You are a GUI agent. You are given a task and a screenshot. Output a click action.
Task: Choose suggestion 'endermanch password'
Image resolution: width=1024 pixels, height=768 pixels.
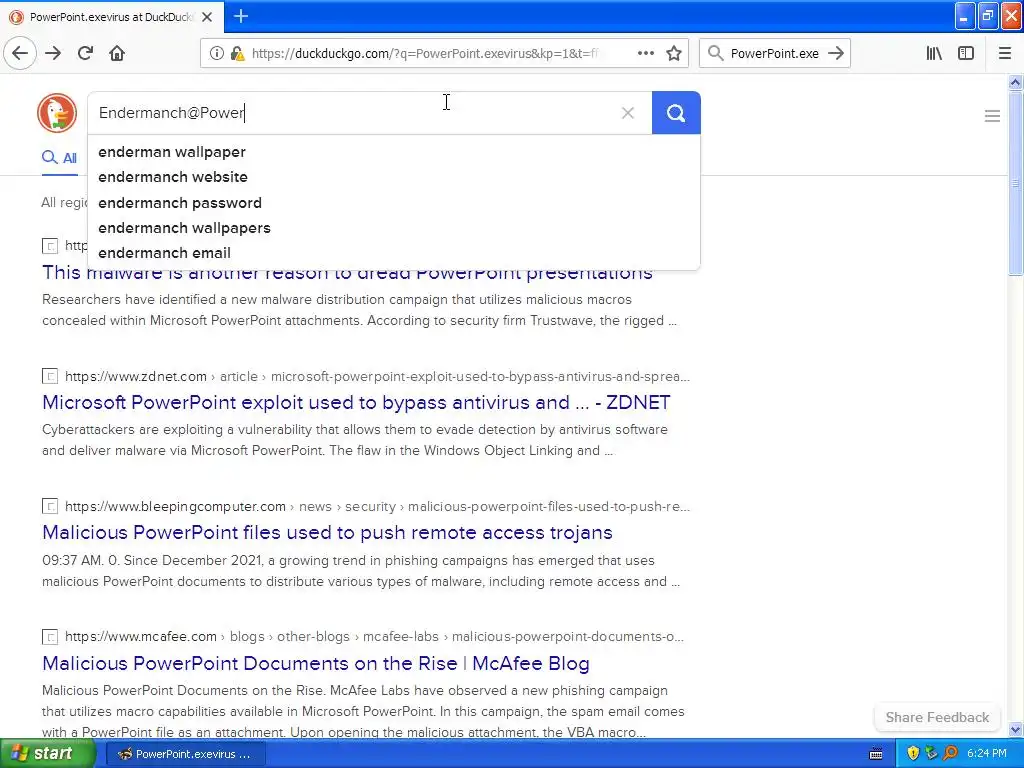point(394,202)
